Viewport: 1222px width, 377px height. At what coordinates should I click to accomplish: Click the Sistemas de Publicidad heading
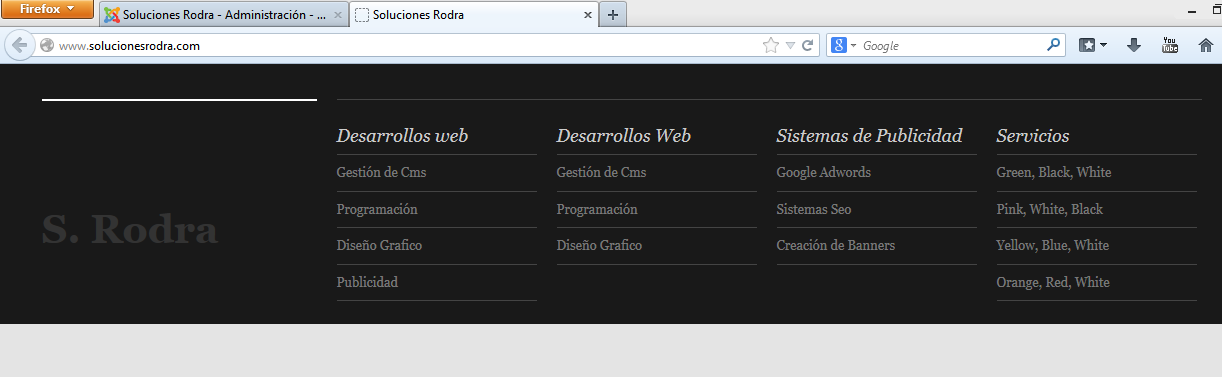[870, 136]
